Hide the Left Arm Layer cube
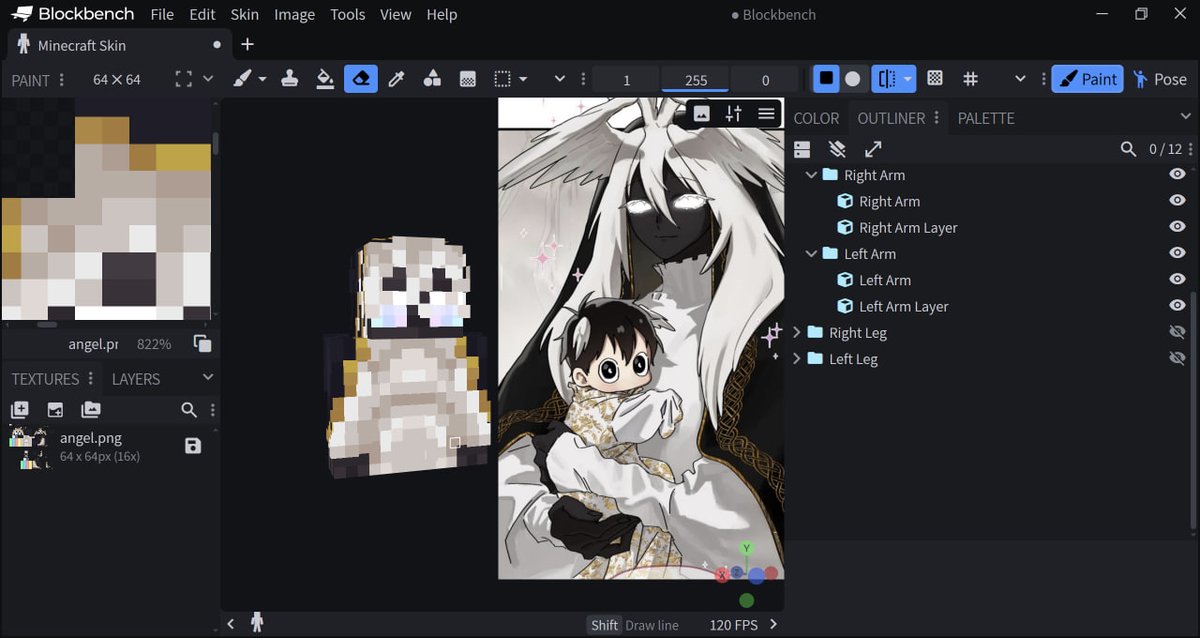Image resolution: width=1200 pixels, height=638 pixels. pyautogui.click(x=1177, y=306)
